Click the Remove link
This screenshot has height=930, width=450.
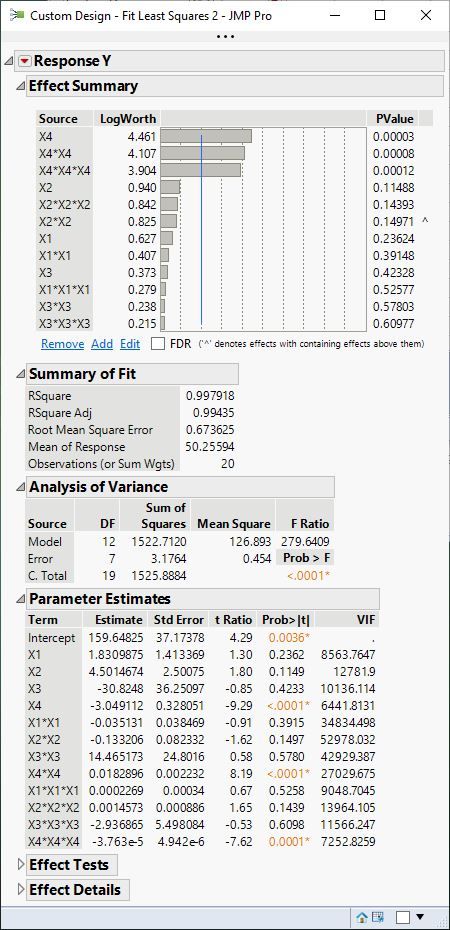pos(62,343)
